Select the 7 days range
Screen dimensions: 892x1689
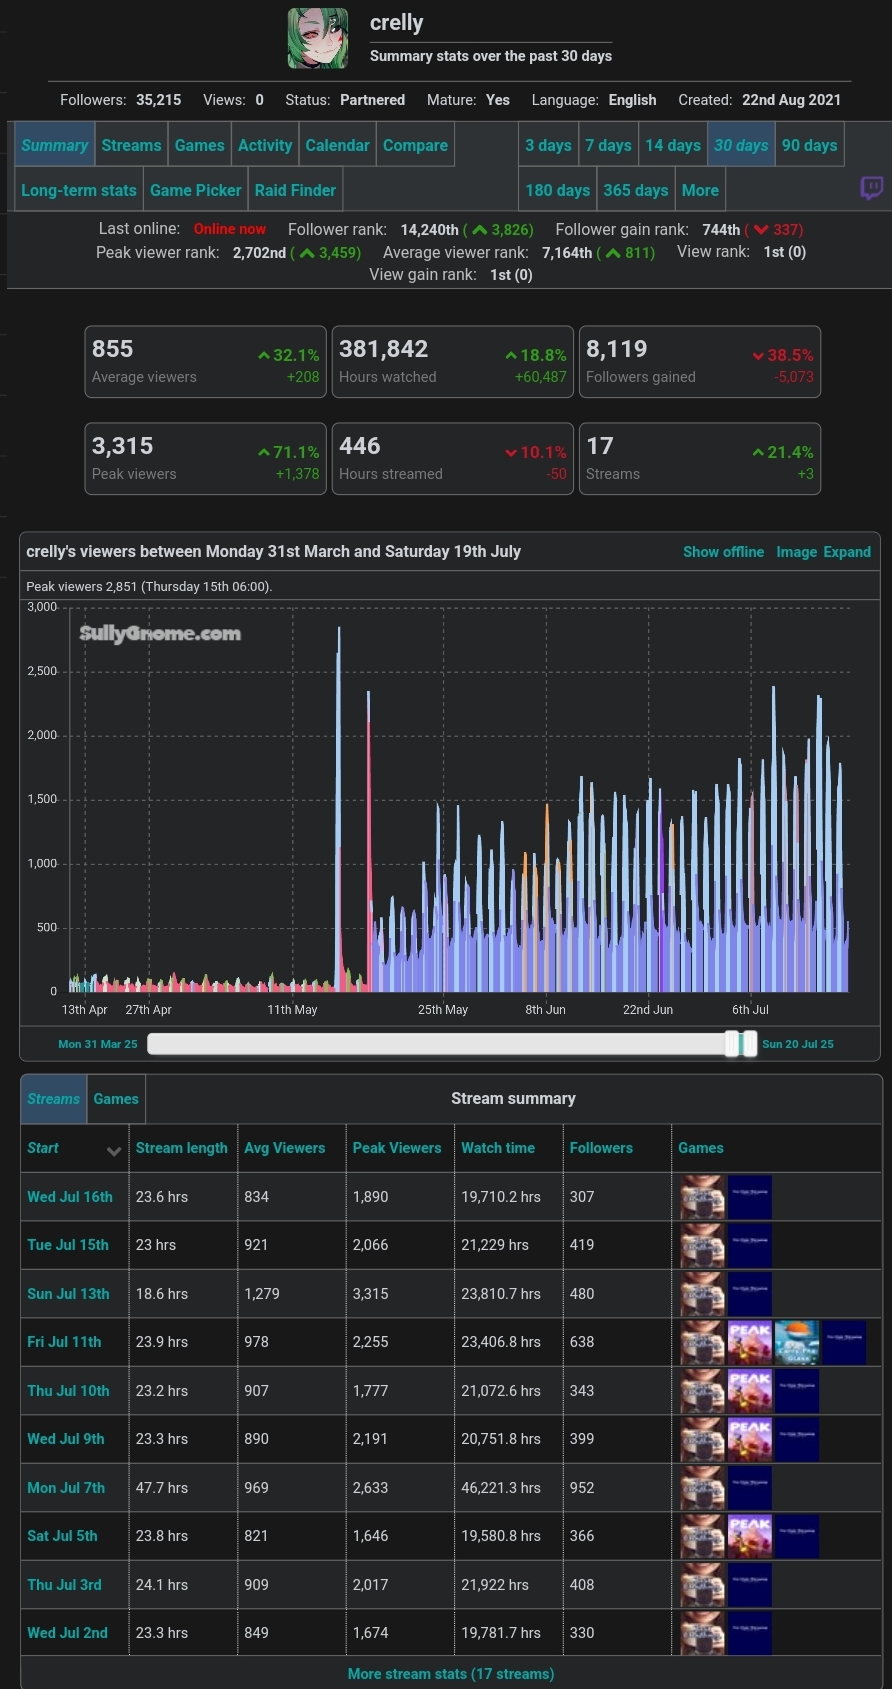(609, 145)
